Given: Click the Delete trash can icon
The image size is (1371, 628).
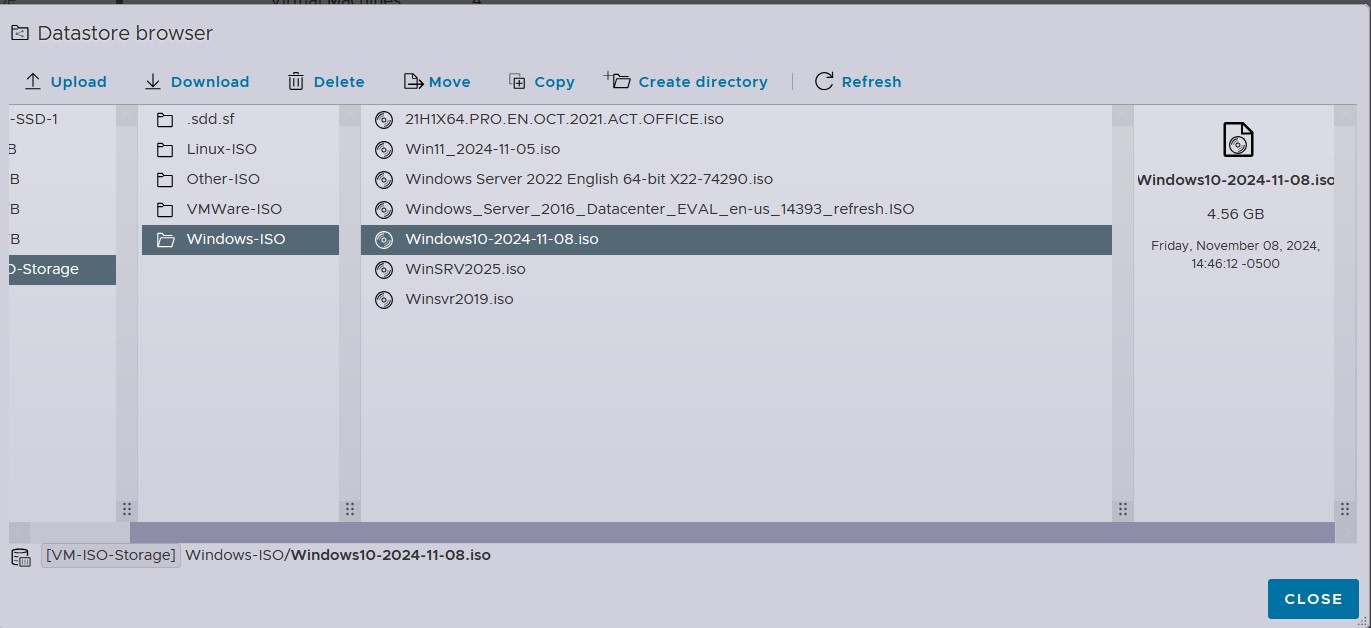Looking at the screenshot, I should click(296, 82).
